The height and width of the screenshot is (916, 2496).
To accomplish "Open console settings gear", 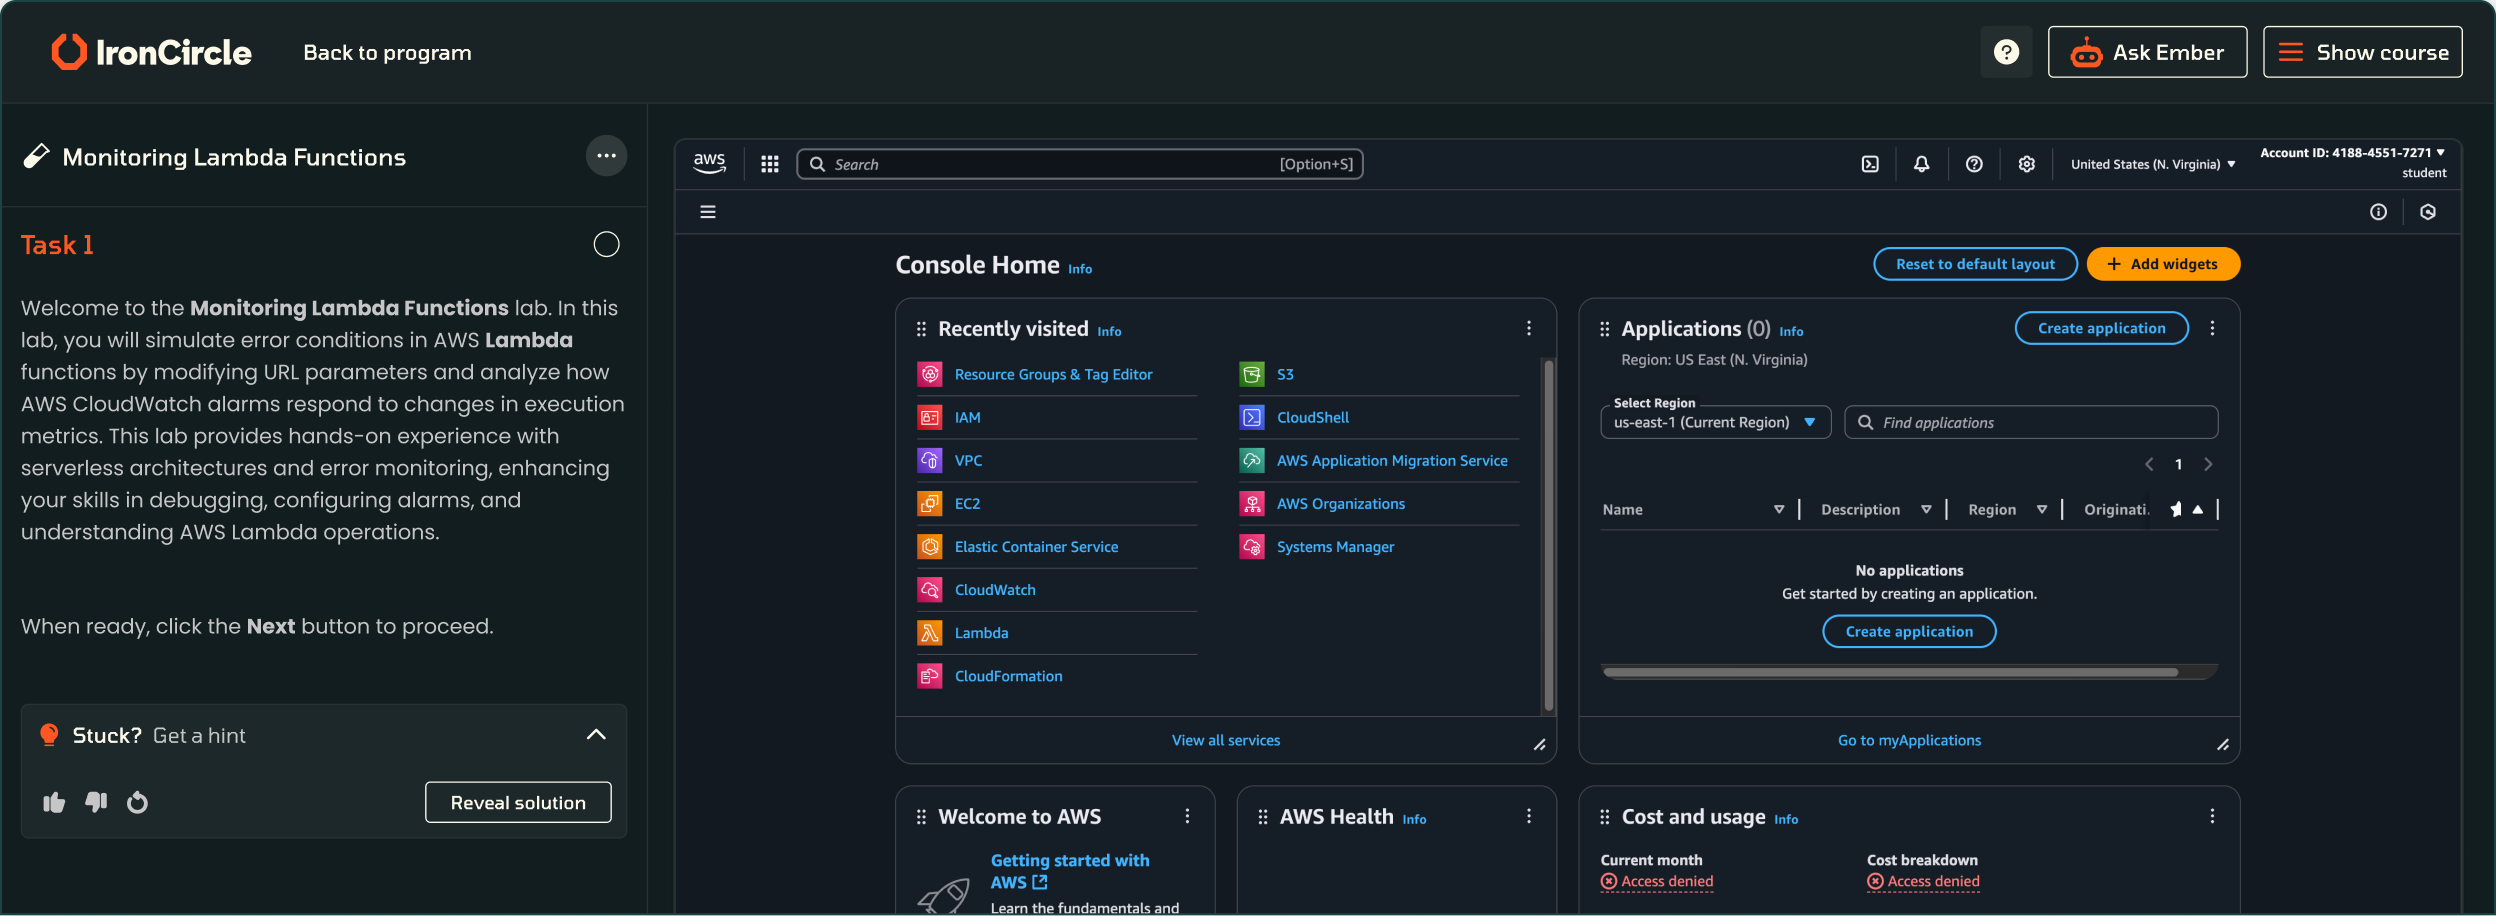I will click(2026, 164).
